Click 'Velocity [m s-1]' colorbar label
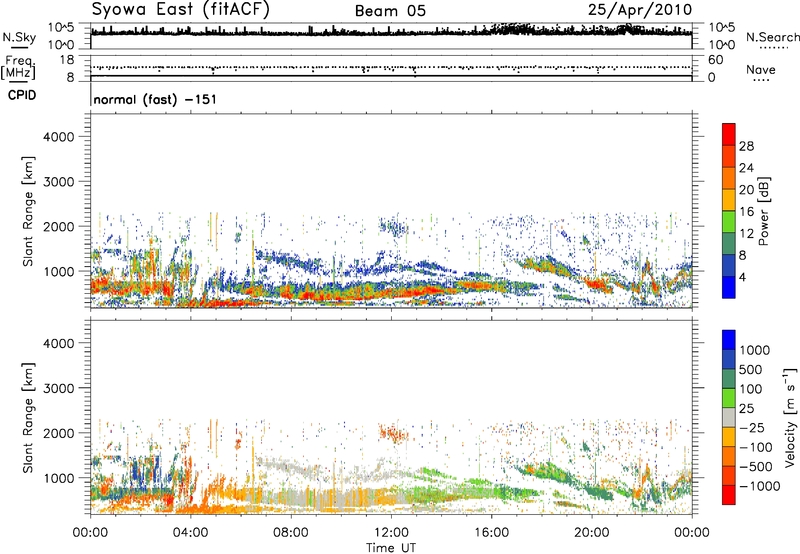 (x=790, y=417)
